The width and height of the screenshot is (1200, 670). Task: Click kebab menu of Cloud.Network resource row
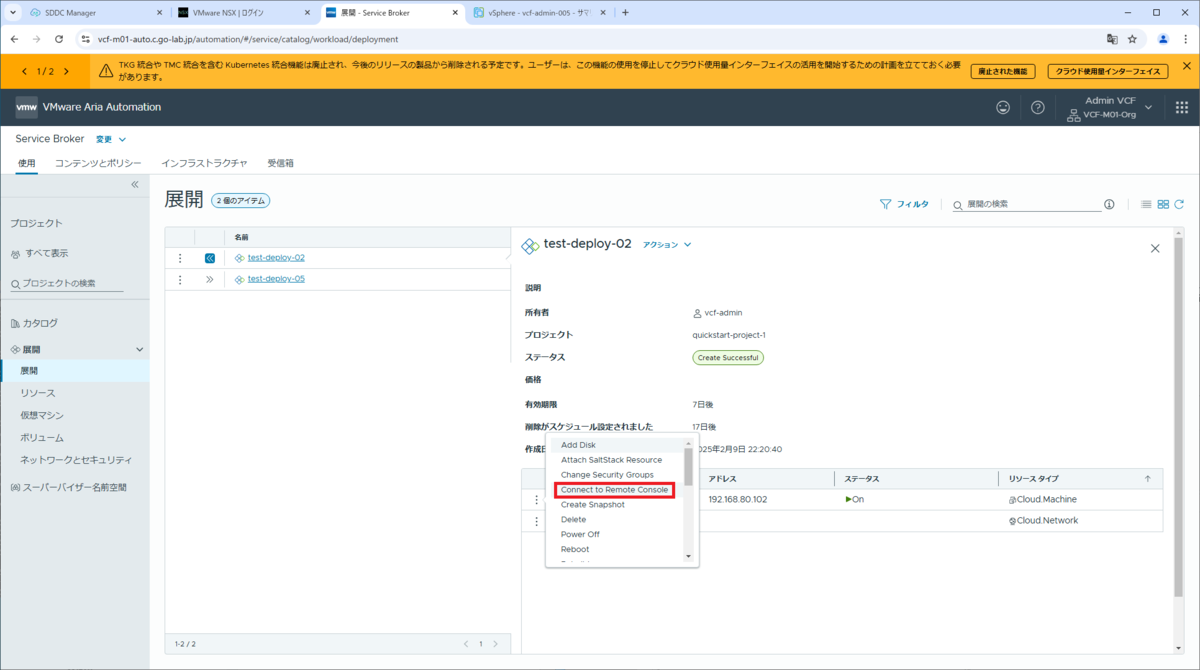click(536, 521)
